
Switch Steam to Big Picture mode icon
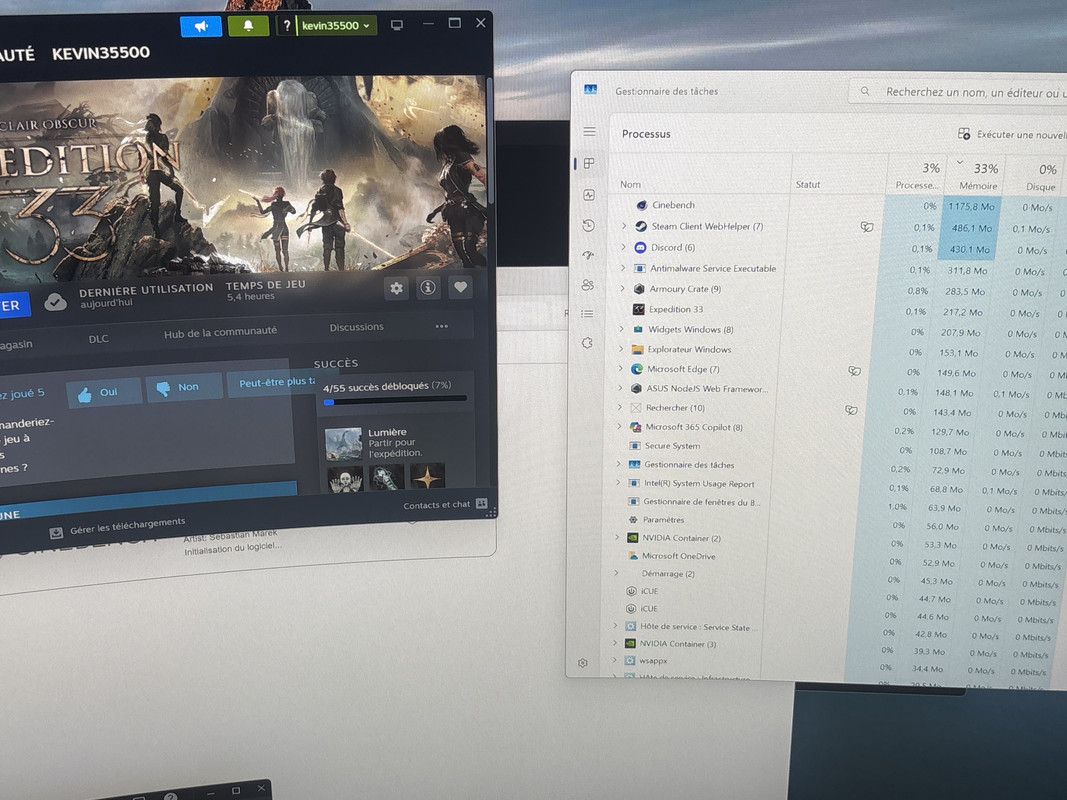397,24
